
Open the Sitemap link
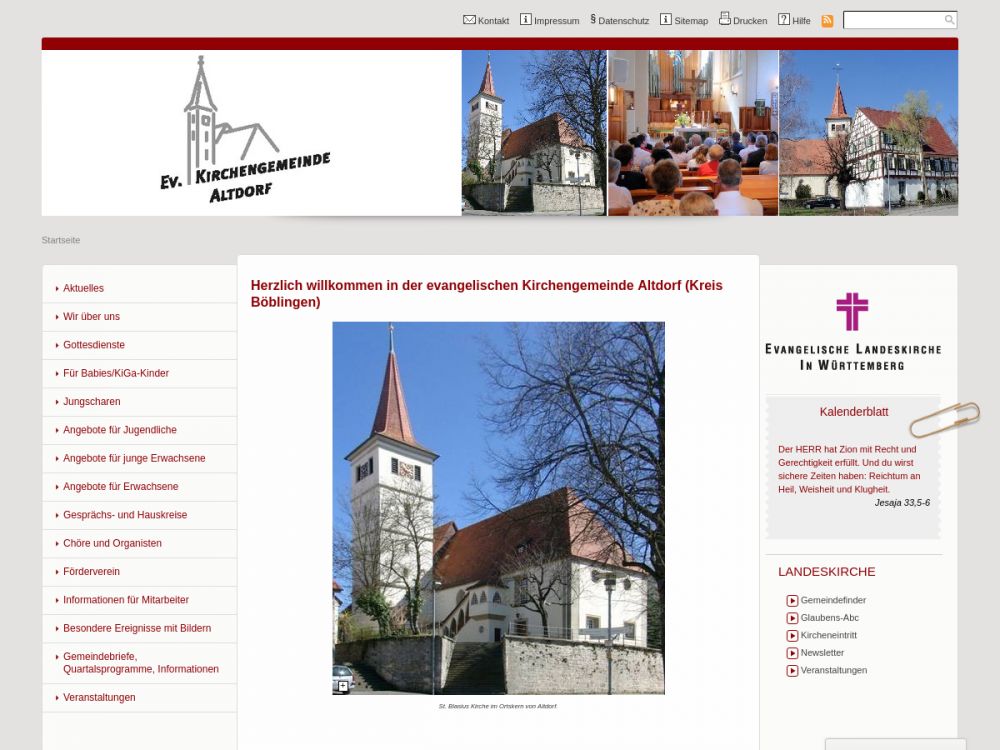coord(690,21)
